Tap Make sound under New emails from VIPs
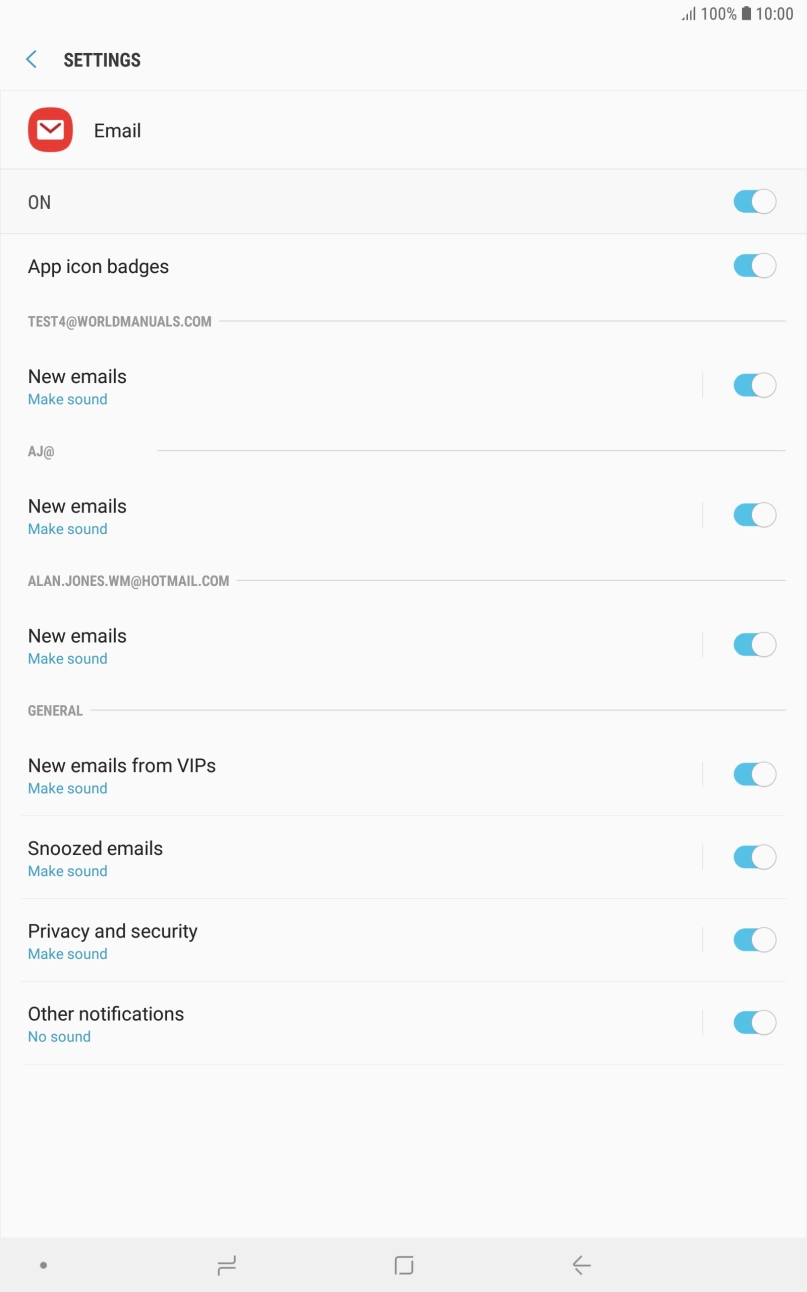Viewport: 807px width, 1292px height. (67, 789)
